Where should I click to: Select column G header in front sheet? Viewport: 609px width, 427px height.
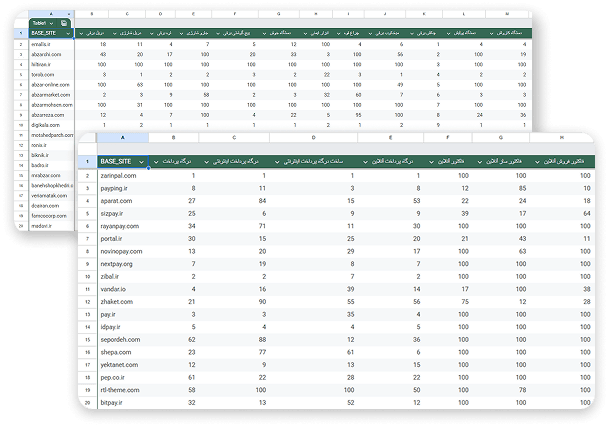click(501, 138)
